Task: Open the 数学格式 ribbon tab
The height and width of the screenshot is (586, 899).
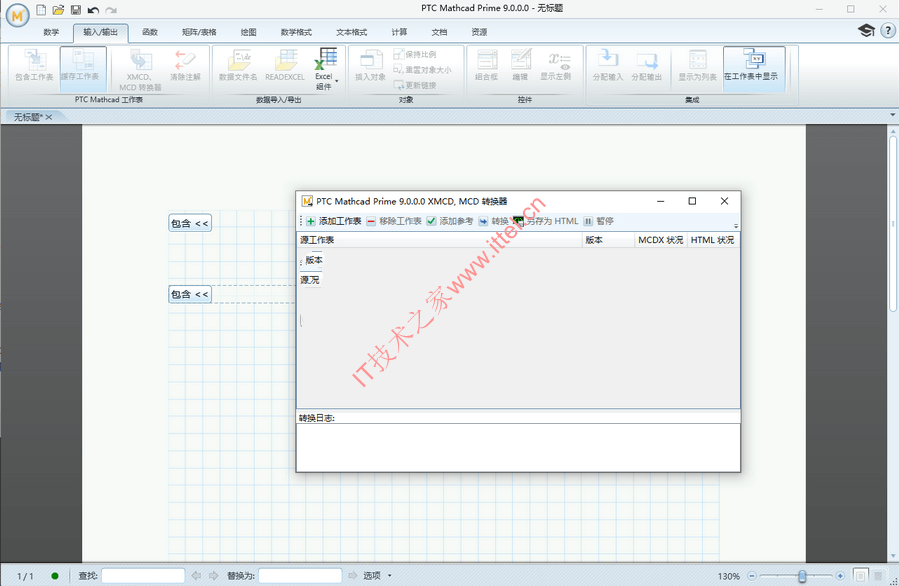Action: (x=296, y=32)
